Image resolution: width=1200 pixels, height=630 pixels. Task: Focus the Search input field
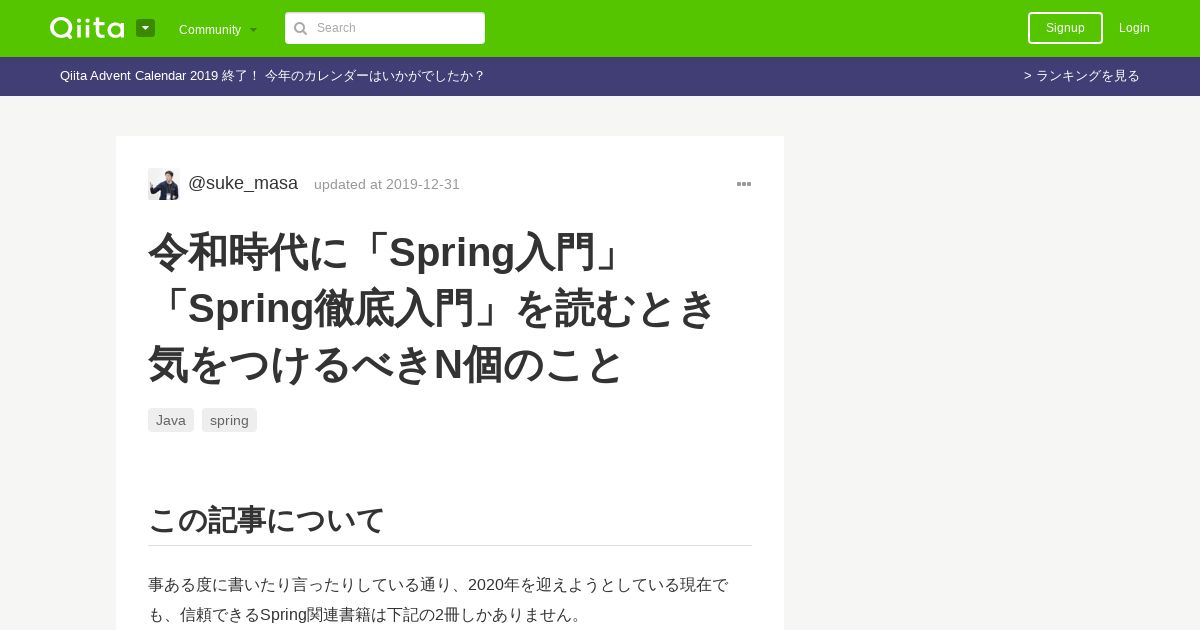tap(385, 28)
